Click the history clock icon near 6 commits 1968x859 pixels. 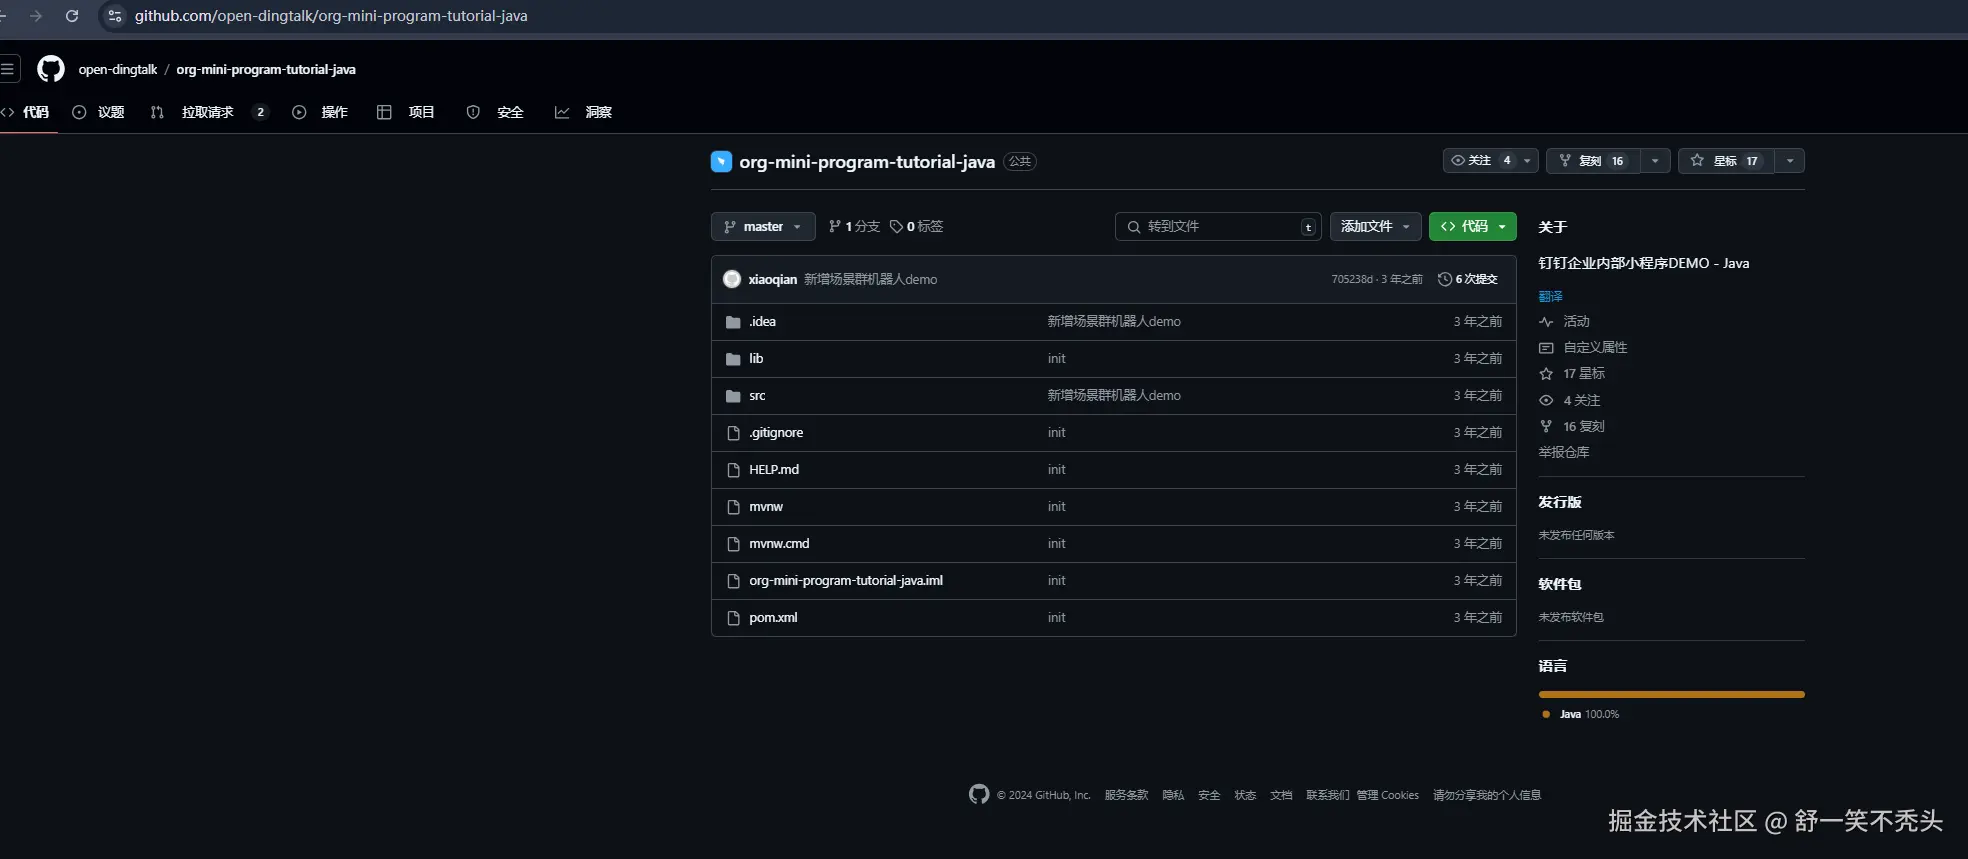pyautogui.click(x=1445, y=279)
